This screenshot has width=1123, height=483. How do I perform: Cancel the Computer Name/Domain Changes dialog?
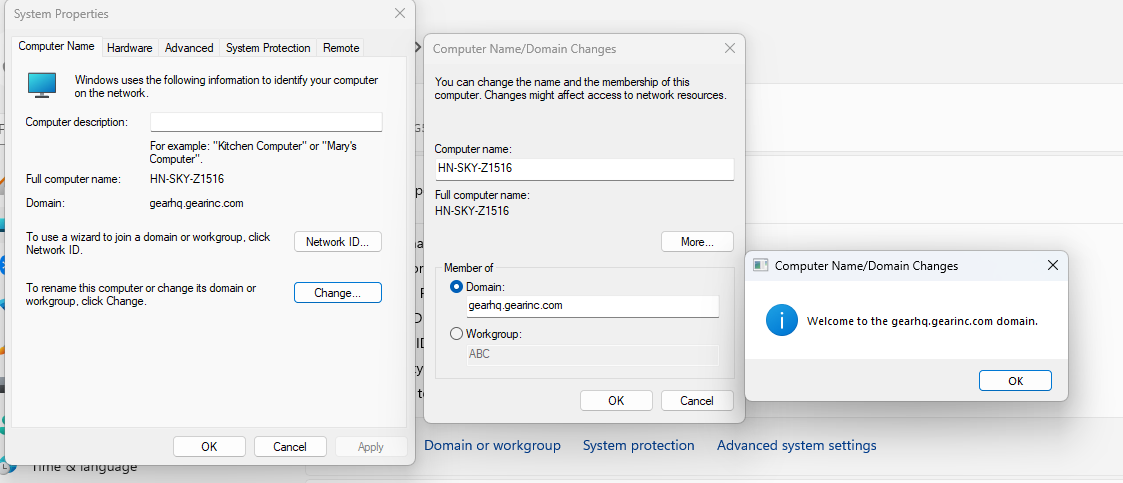[x=697, y=400]
